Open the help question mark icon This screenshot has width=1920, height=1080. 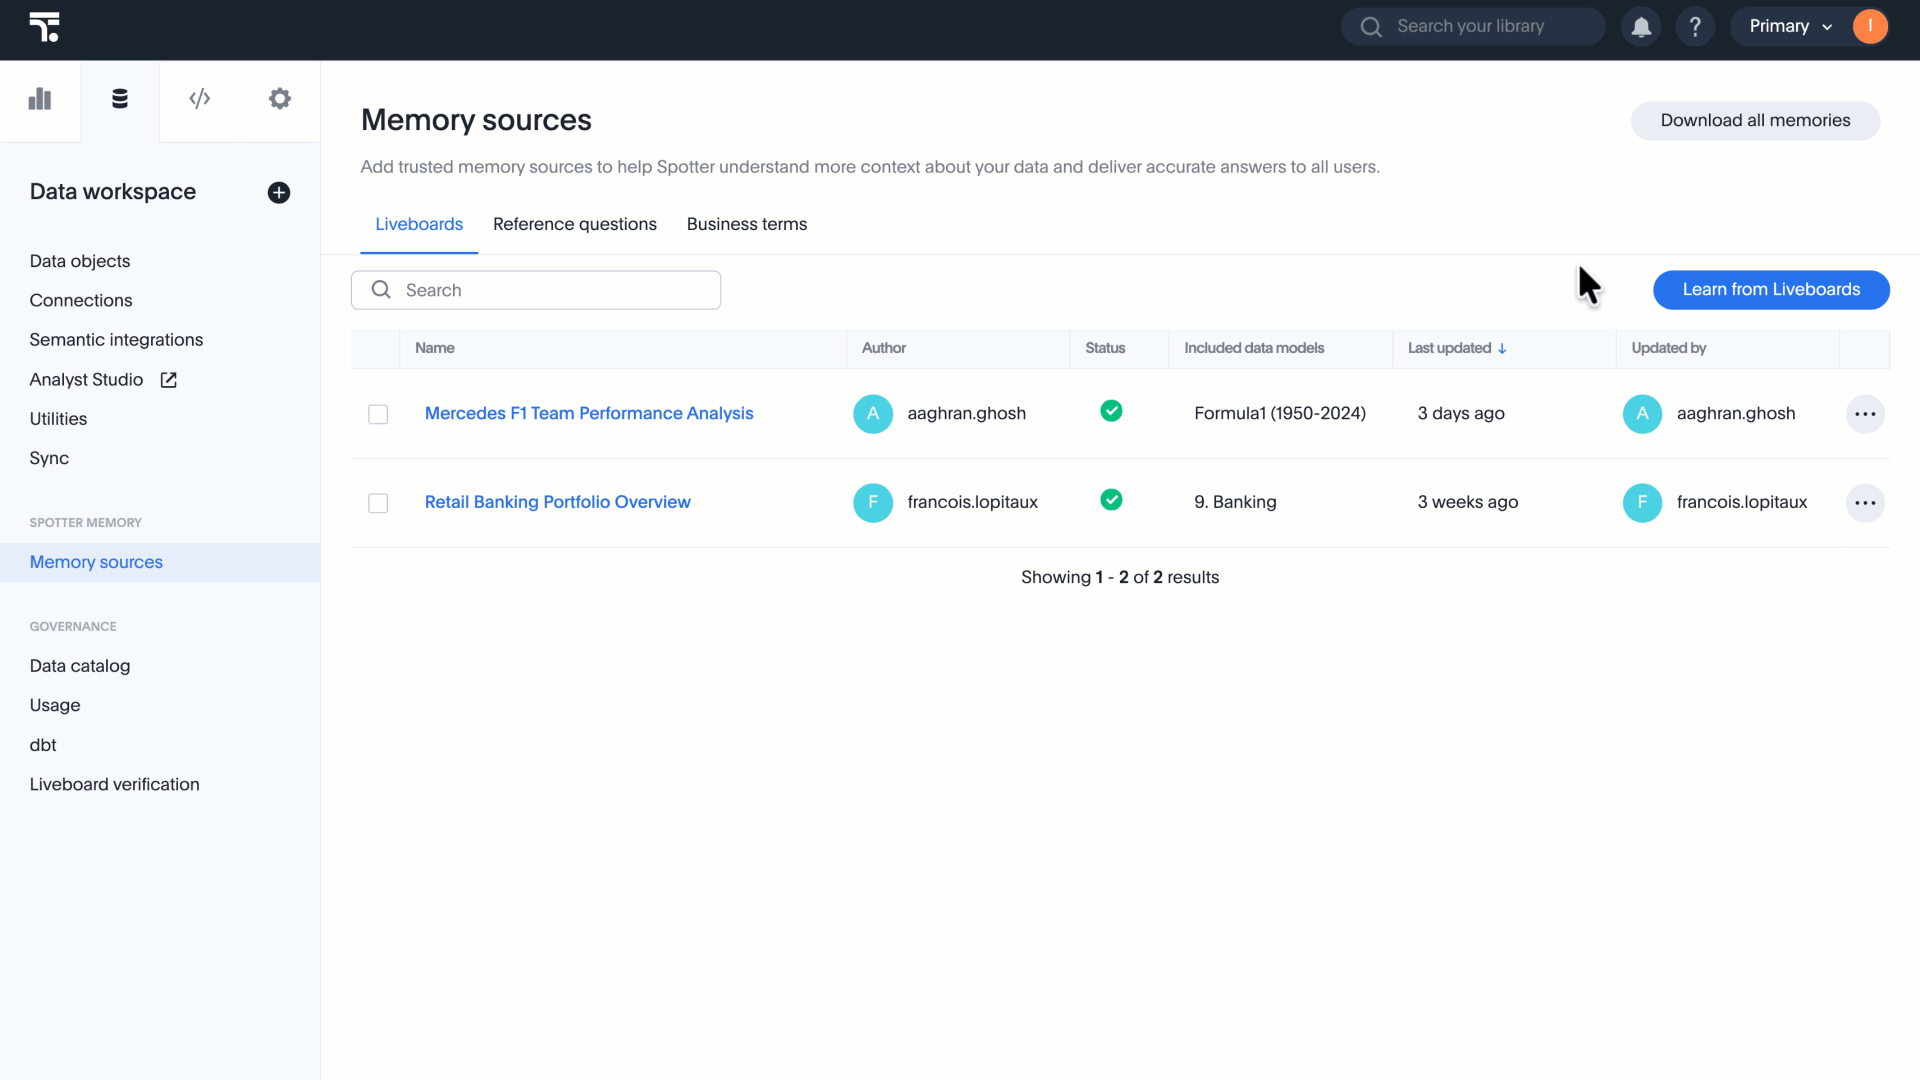1695,27
